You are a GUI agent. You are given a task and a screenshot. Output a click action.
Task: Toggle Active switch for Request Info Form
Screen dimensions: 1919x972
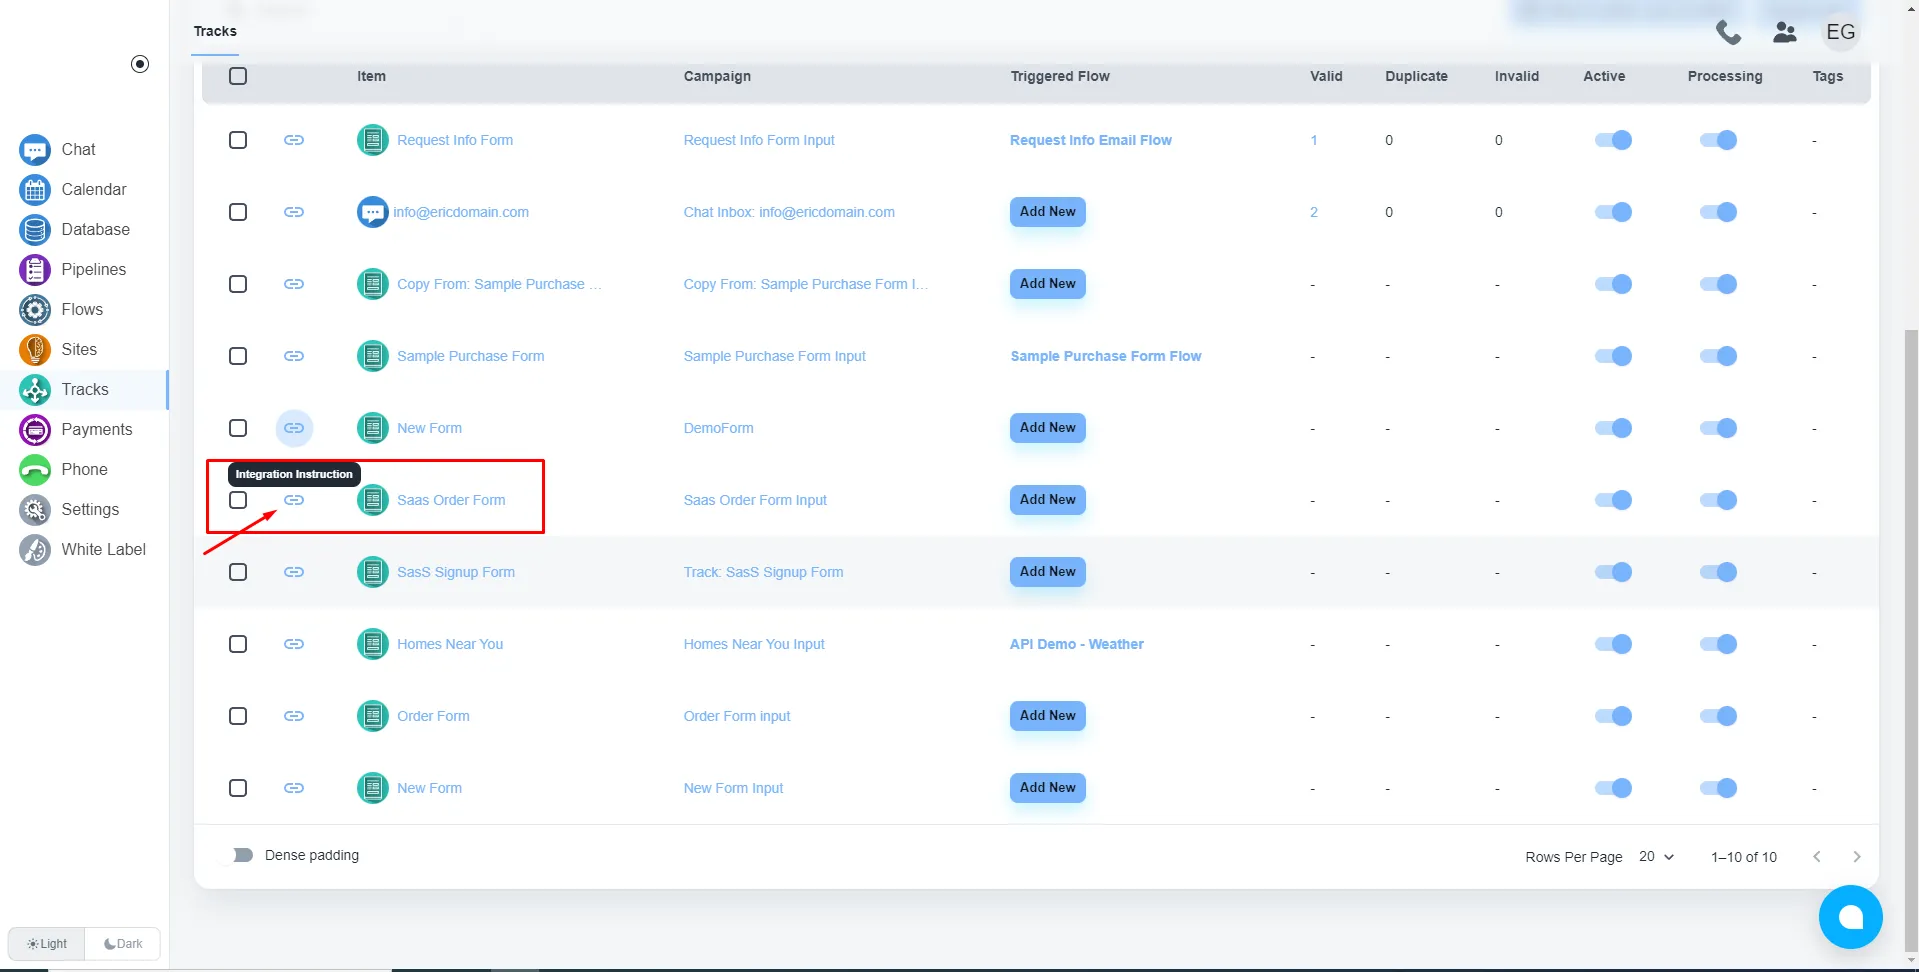1613,140
